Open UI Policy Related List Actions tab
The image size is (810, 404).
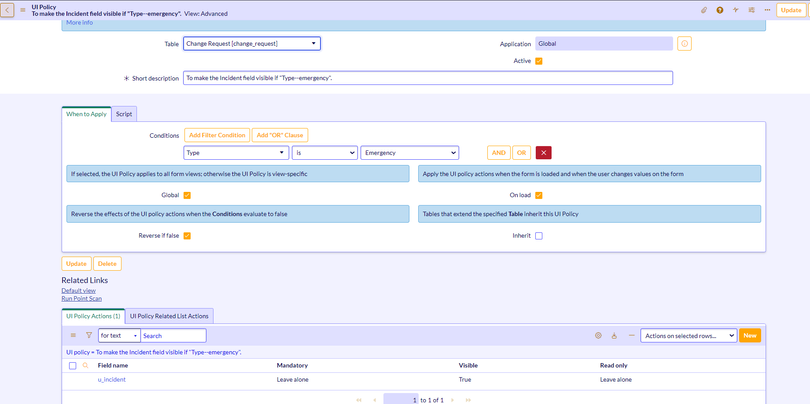[x=169, y=316]
